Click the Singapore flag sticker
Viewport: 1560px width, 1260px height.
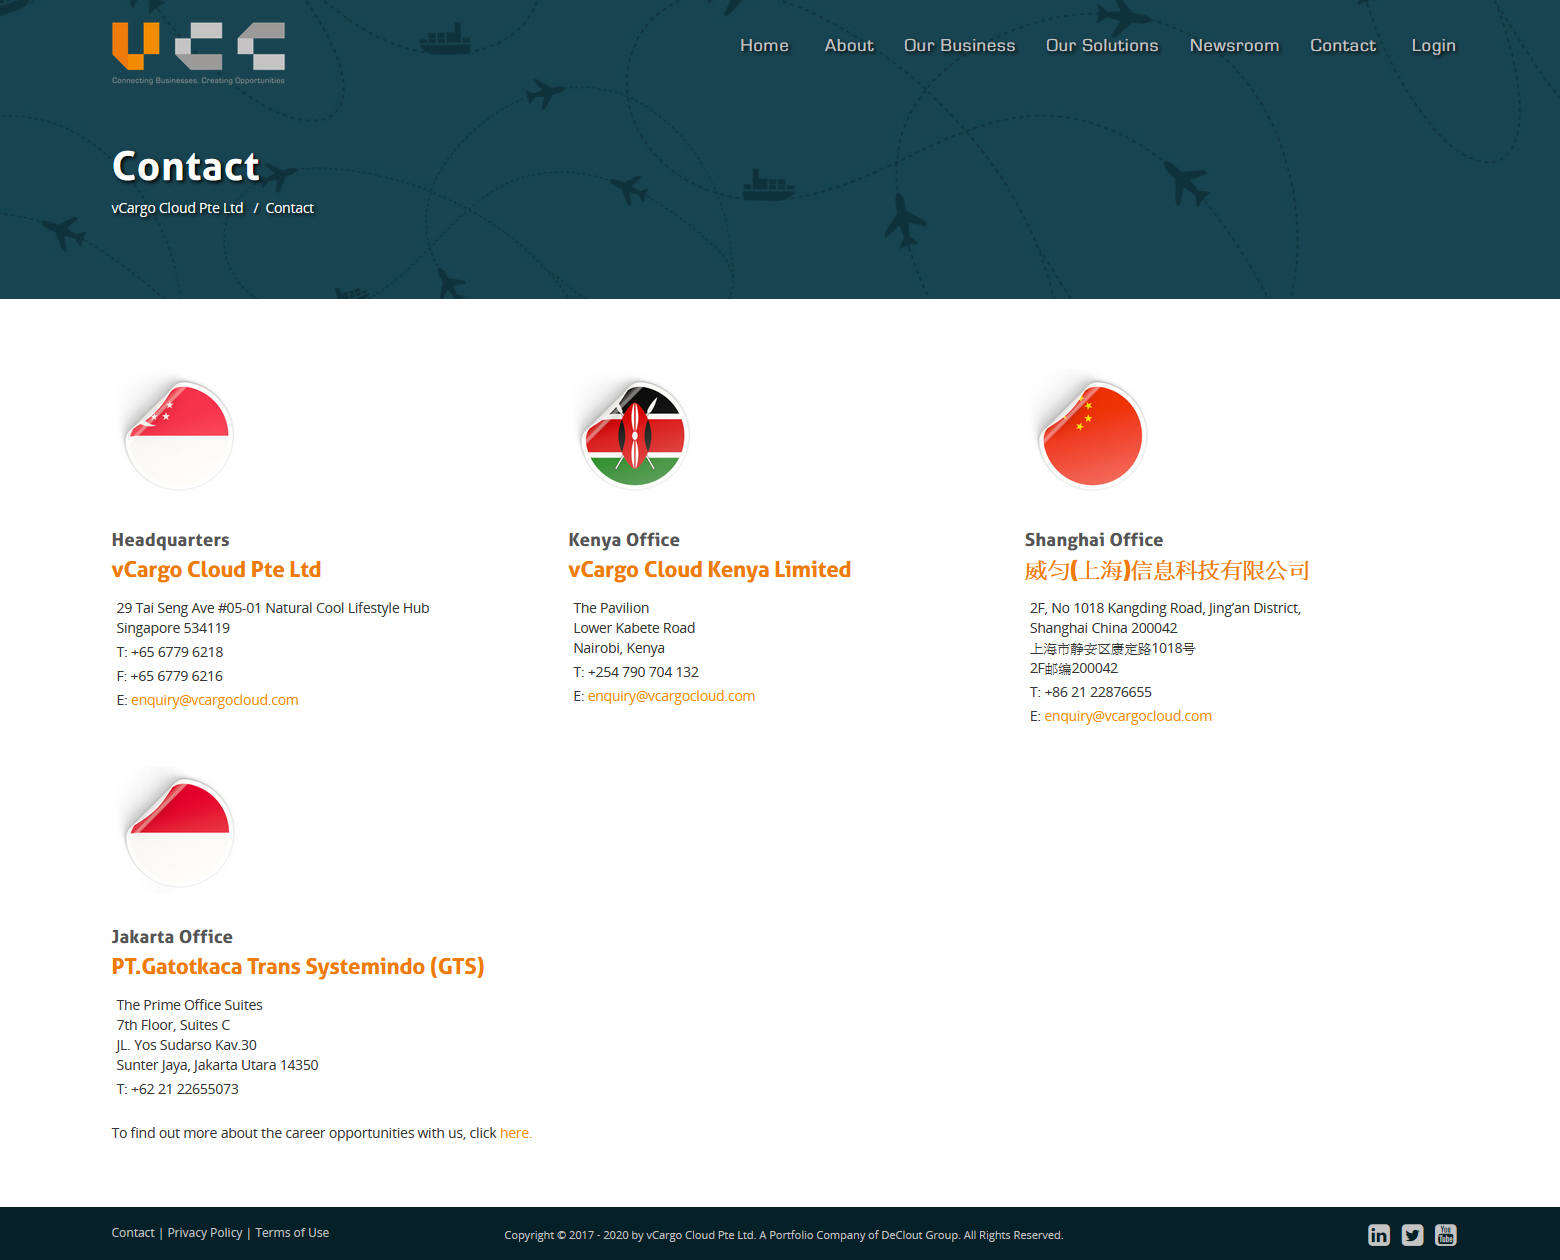(179, 435)
